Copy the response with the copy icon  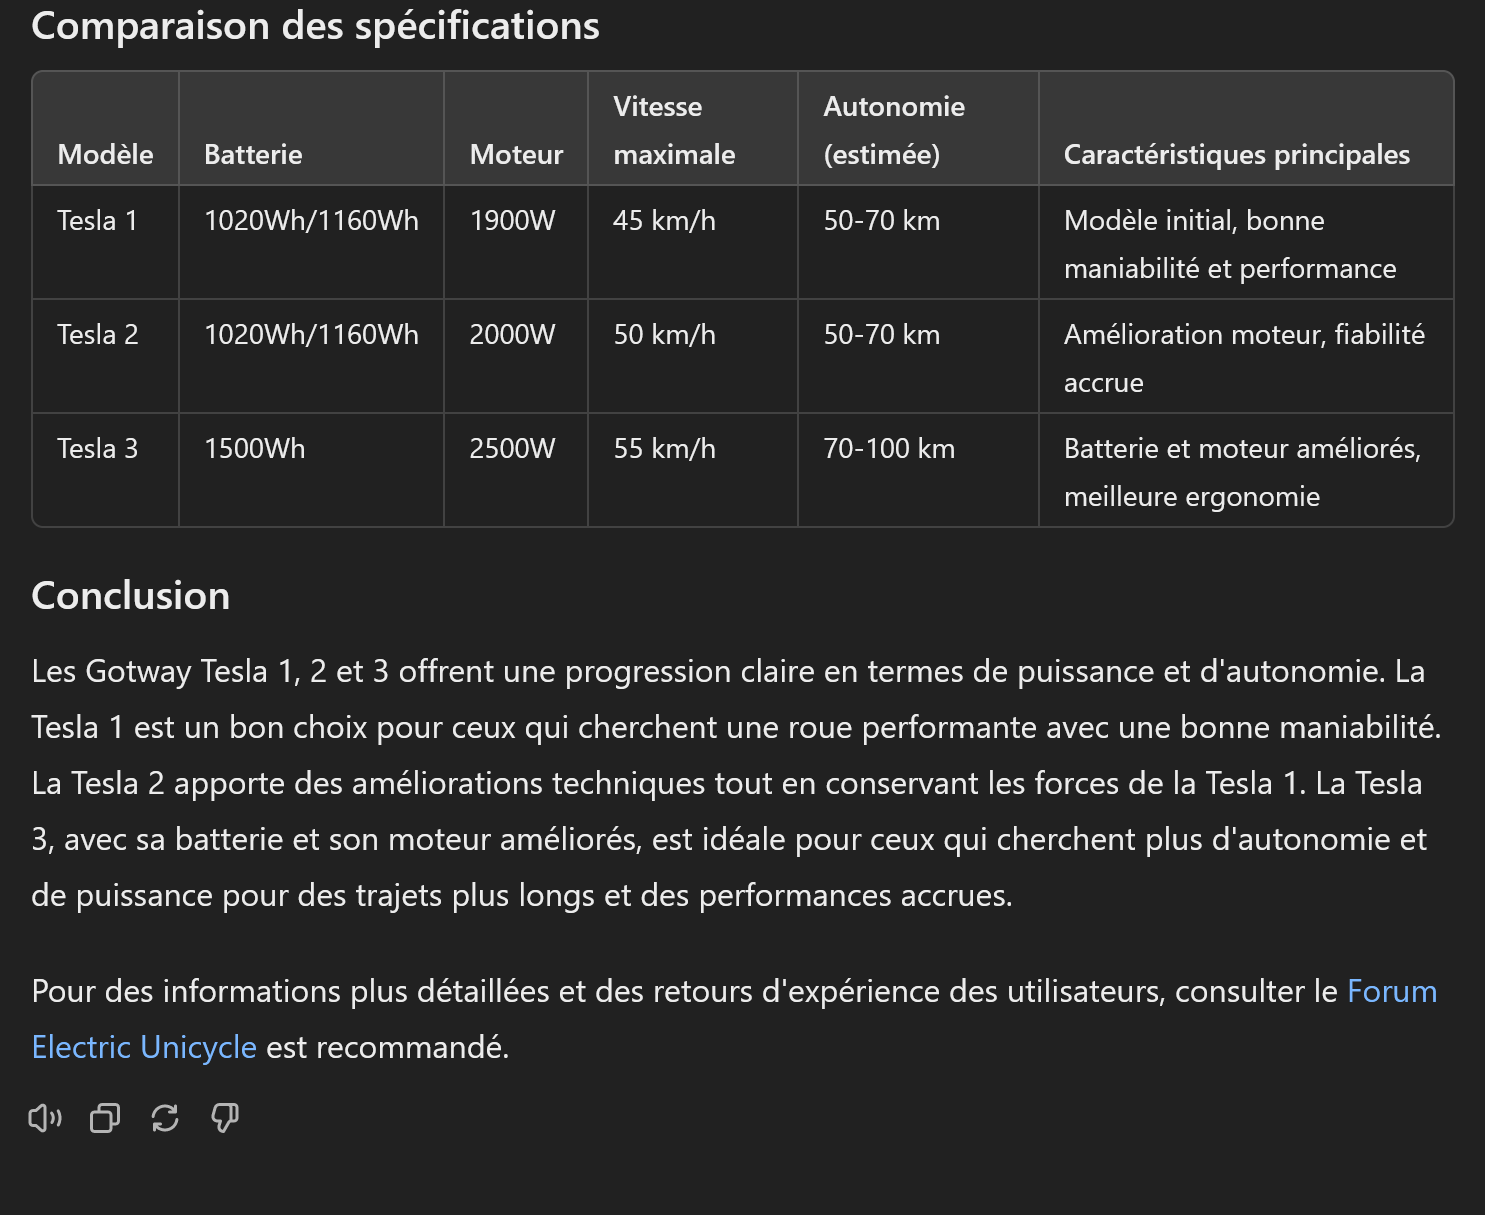pyautogui.click(x=105, y=1118)
